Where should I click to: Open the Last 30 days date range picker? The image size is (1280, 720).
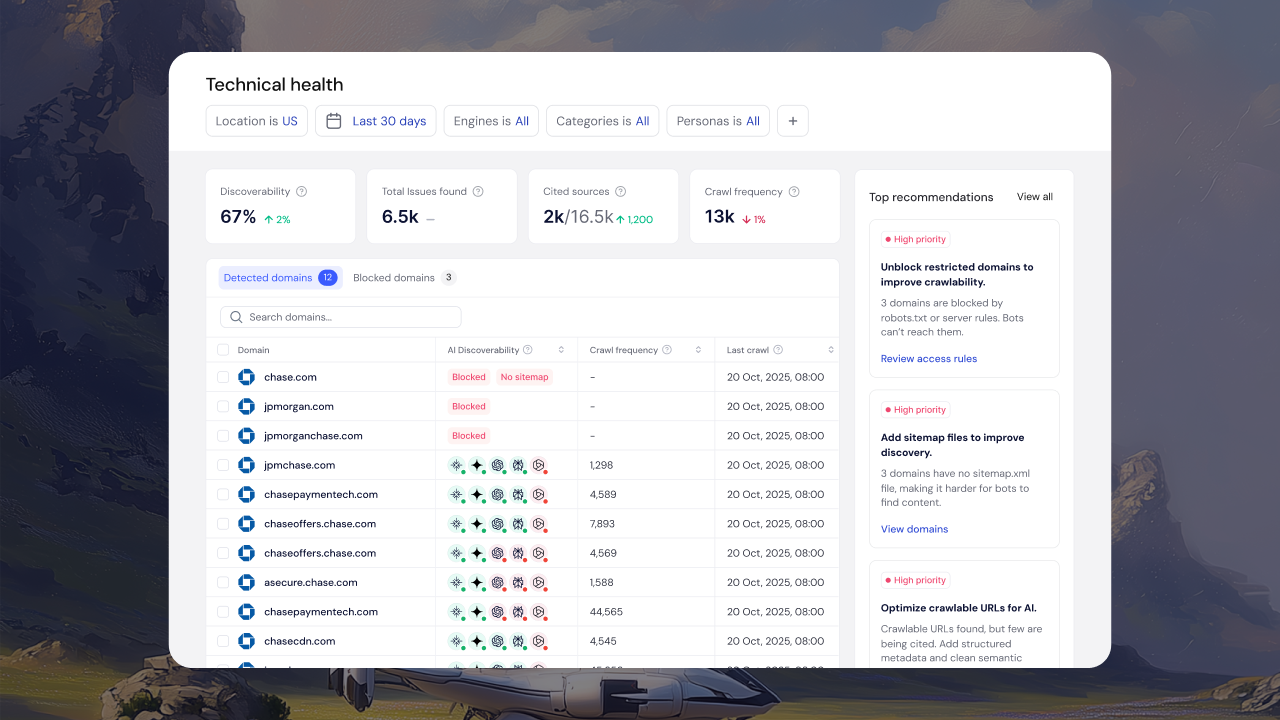pyautogui.click(x=376, y=121)
